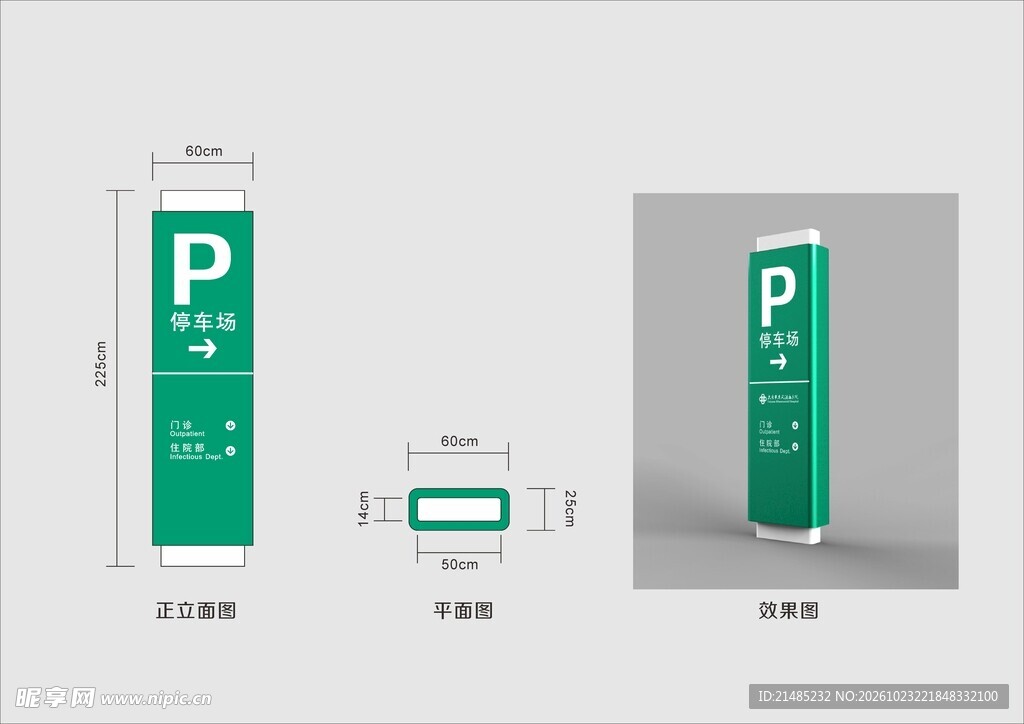Click the white top cap of elevation sign
This screenshot has height=724, width=1024.
click(x=202, y=200)
